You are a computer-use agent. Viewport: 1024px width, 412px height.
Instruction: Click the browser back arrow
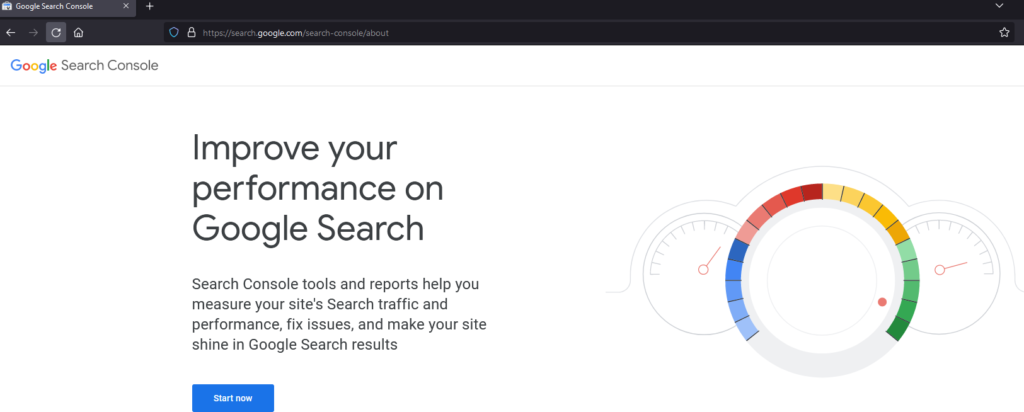10,32
